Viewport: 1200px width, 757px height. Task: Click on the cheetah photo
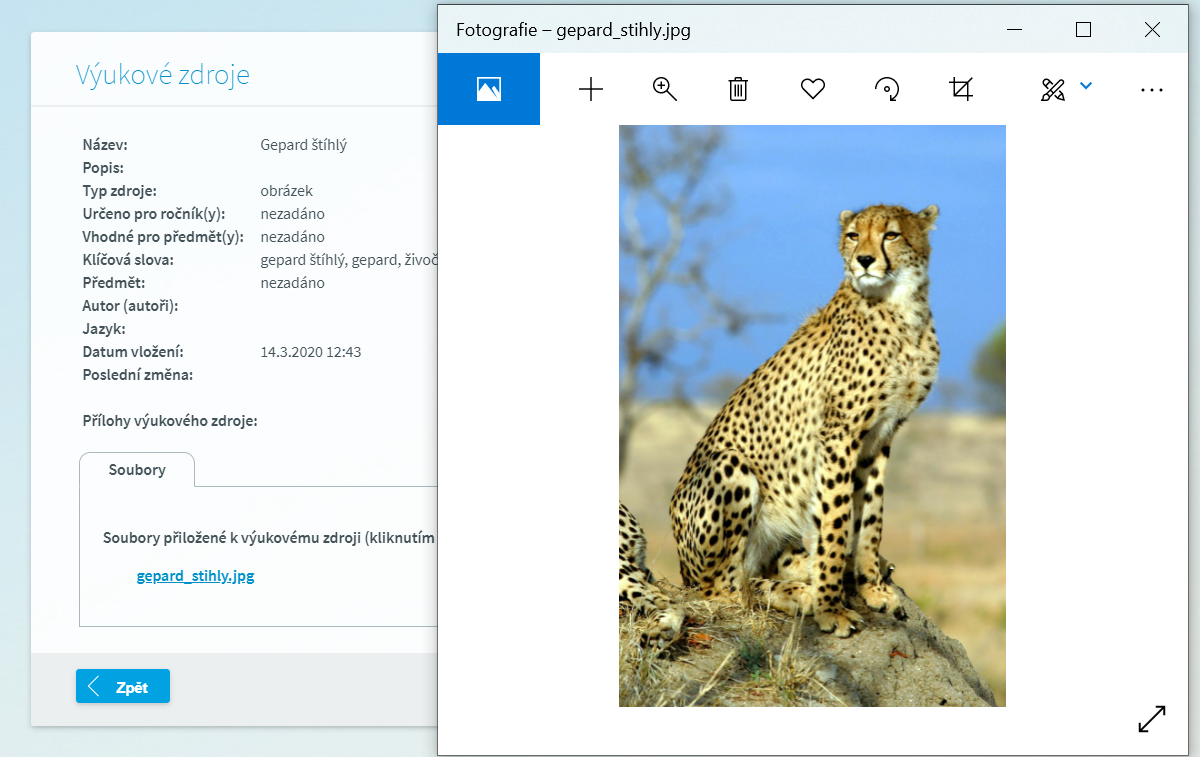[812, 415]
